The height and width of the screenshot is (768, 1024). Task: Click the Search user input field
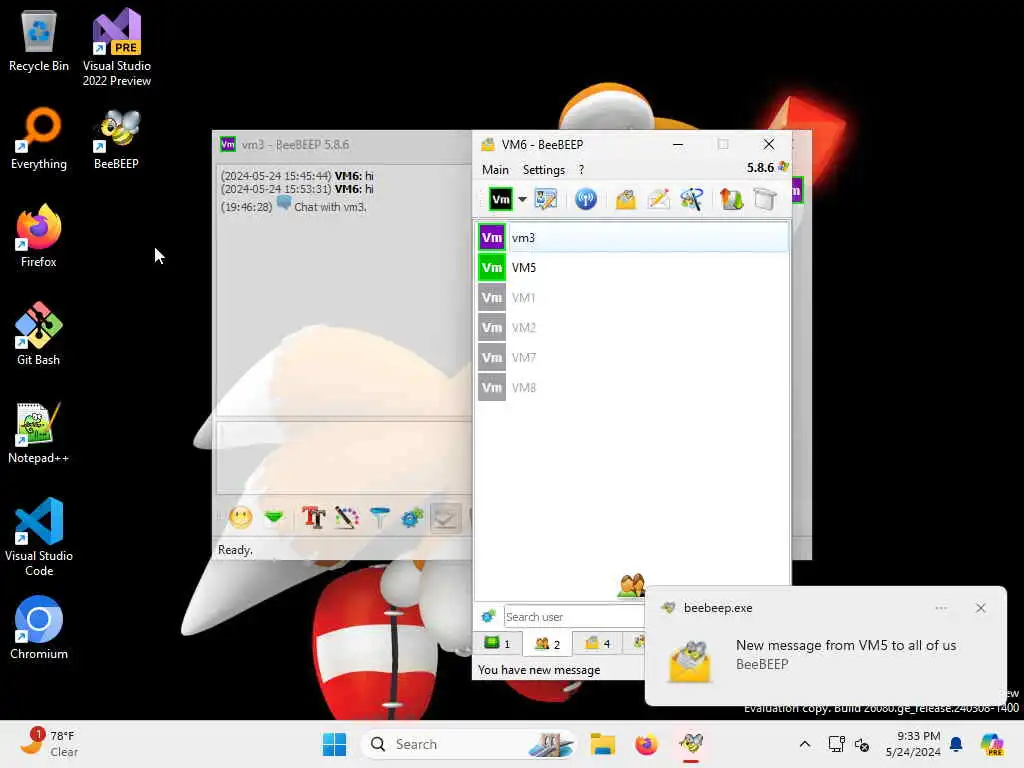point(573,616)
